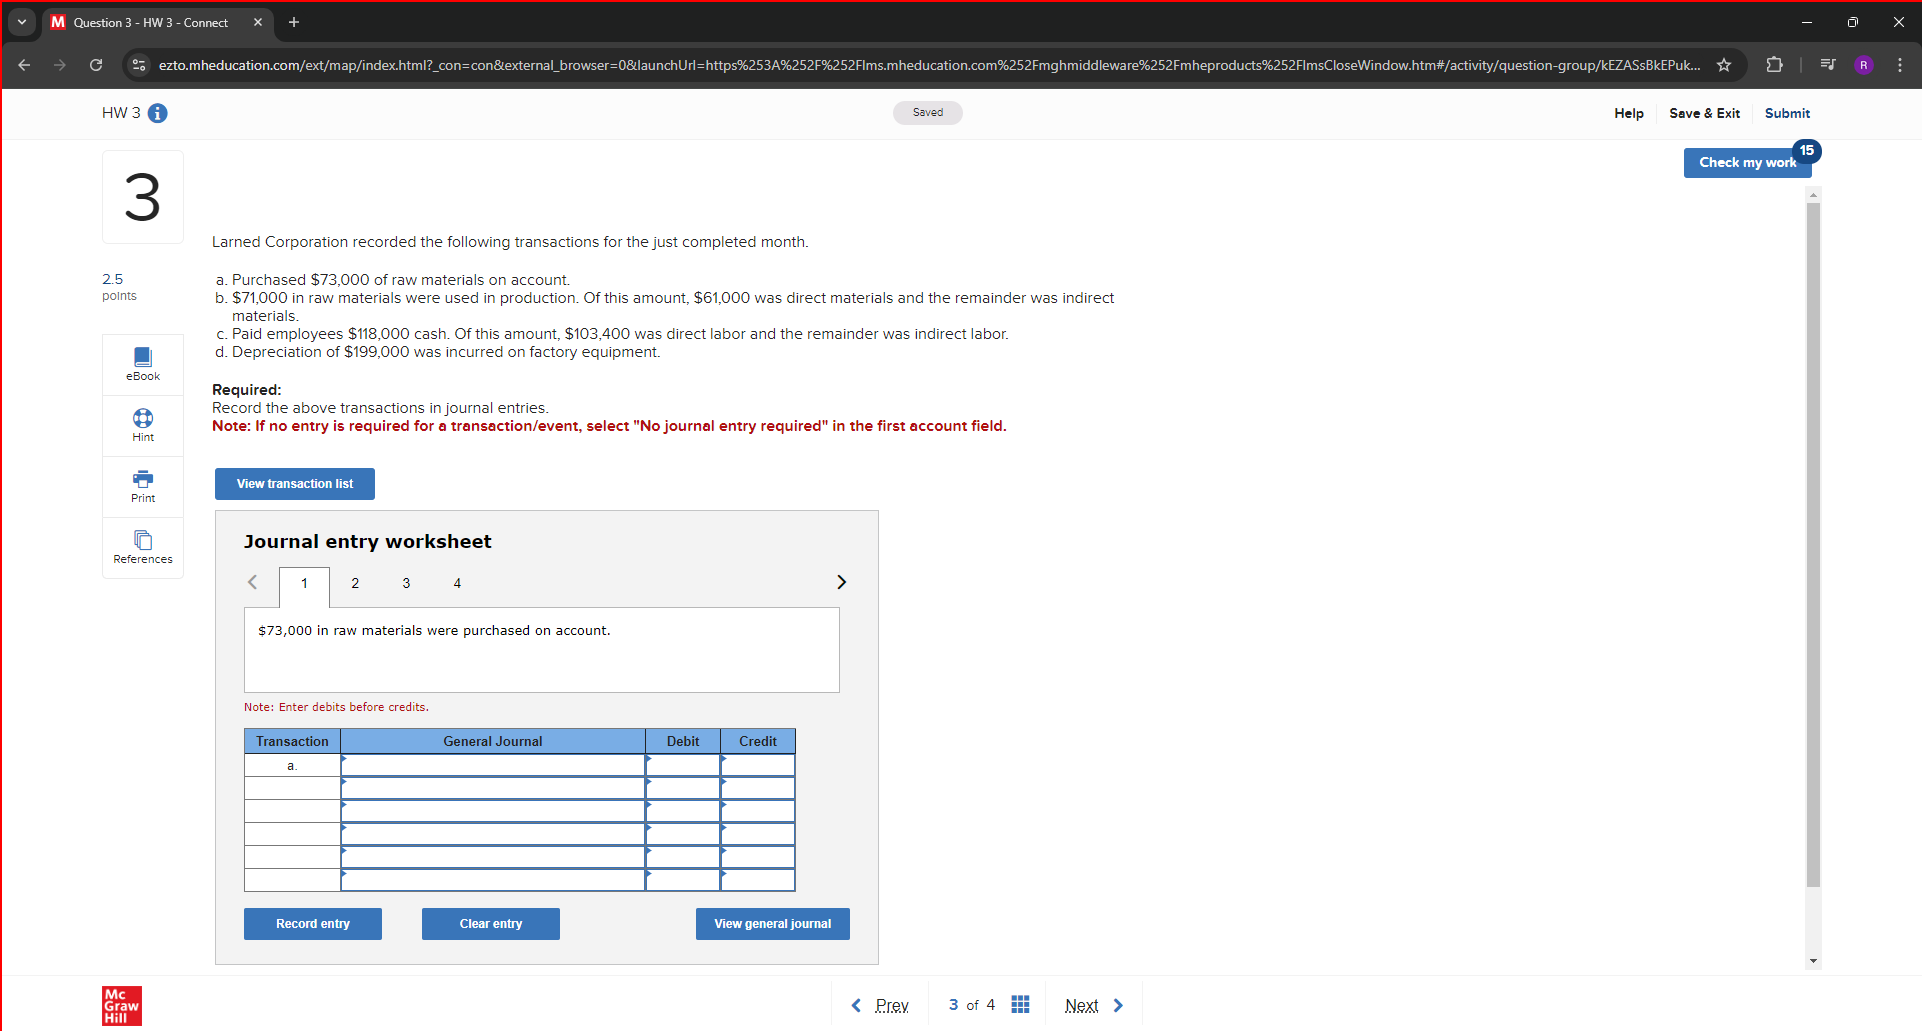Open General Journal account dropdown for transaction a

click(493, 765)
